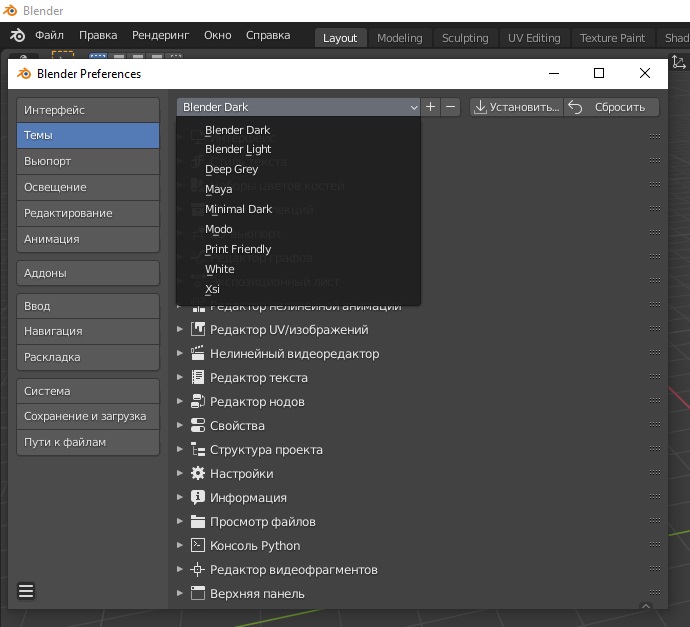The width and height of the screenshot is (690, 627).
Task: Expand the Редактор UV/изображений section
Action: coord(181,330)
